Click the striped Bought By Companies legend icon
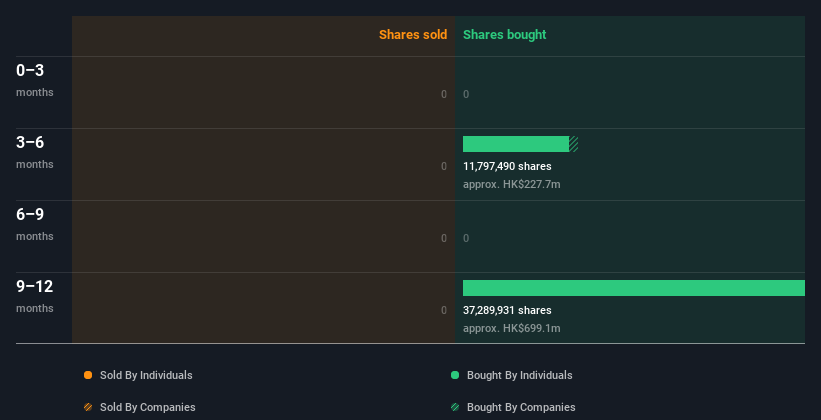821x420 pixels. pyautogui.click(x=455, y=407)
